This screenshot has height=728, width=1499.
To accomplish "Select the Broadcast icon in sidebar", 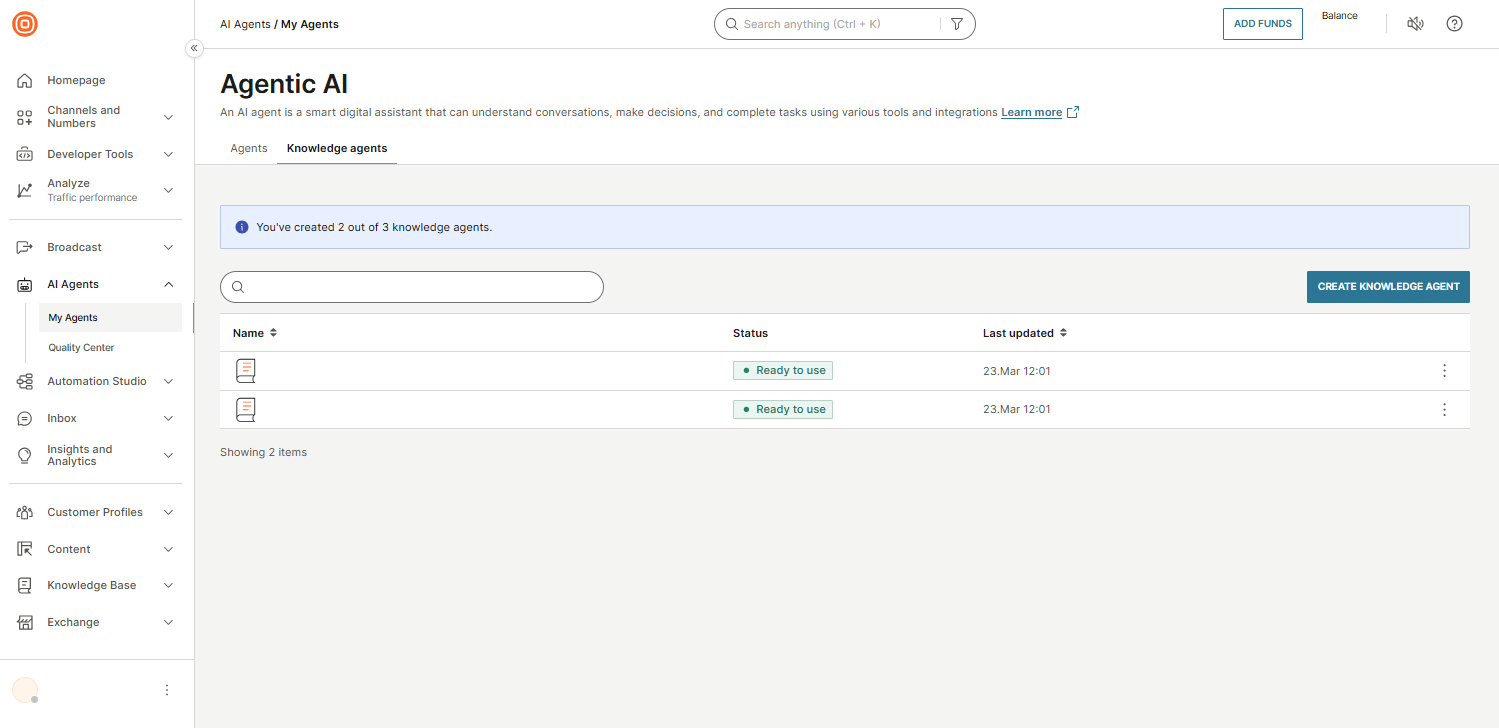I will (24, 247).
